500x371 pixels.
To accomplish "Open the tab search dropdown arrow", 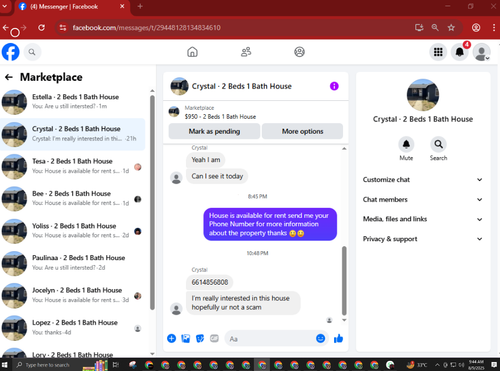I will pyautogui.click(x=5, y=6).
